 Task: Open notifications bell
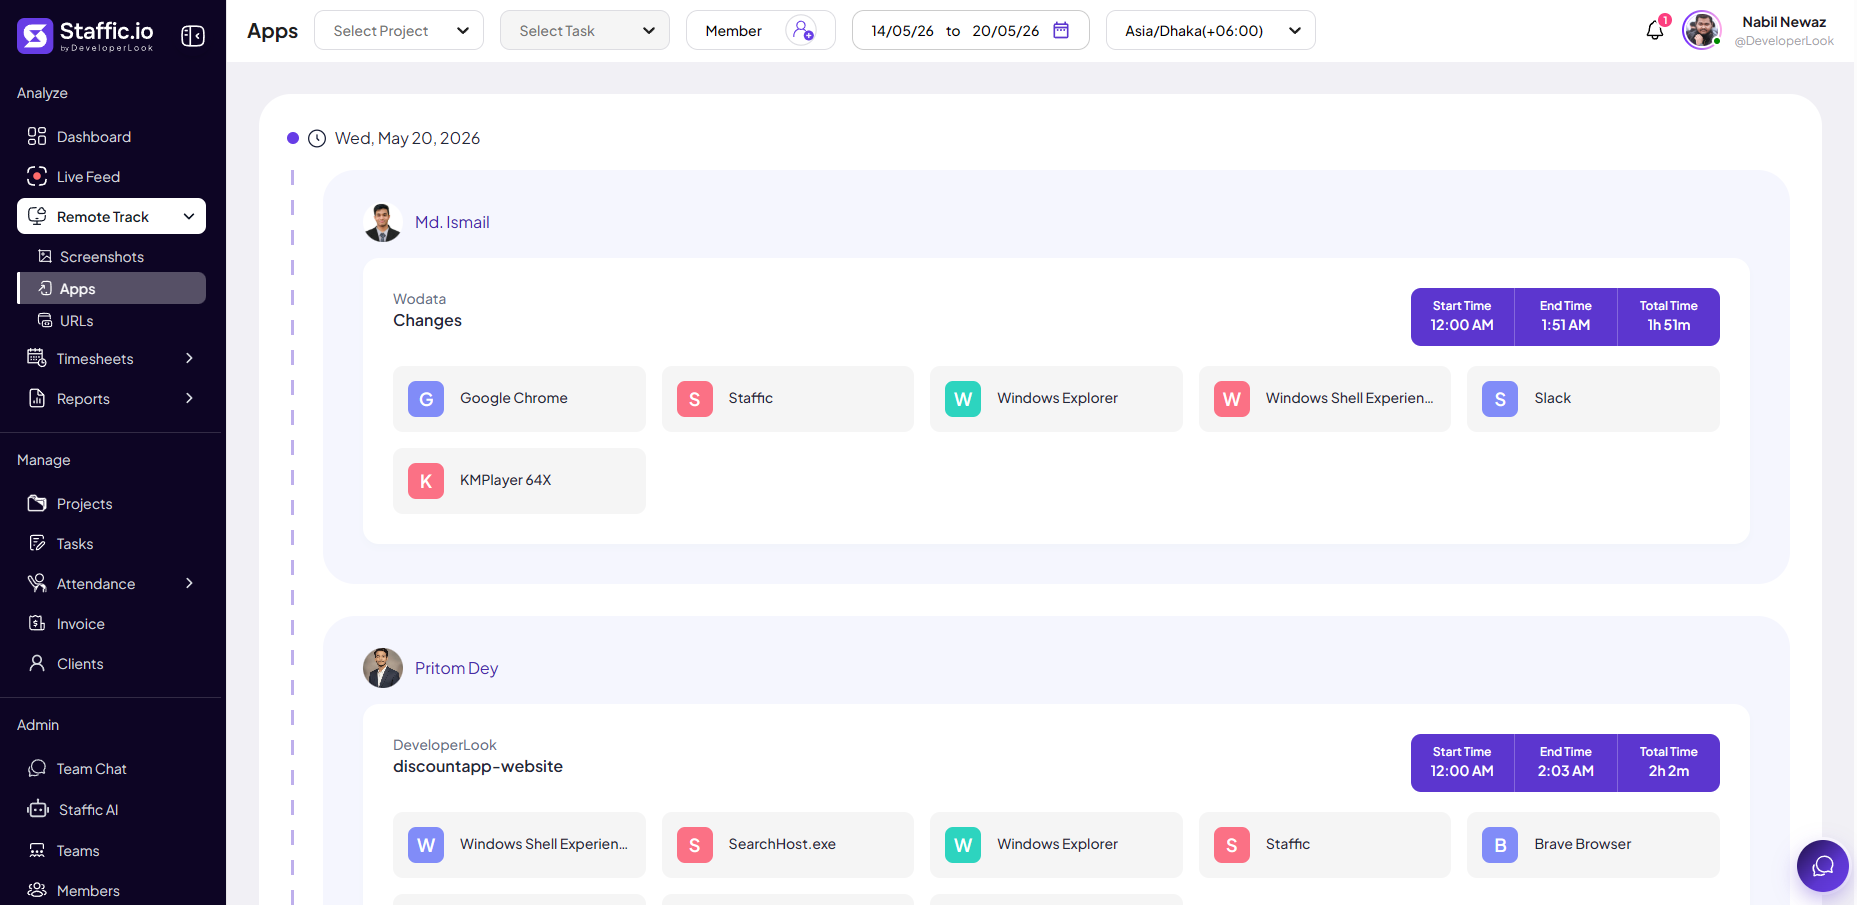pyautogui.click(x=1655, y=31)
